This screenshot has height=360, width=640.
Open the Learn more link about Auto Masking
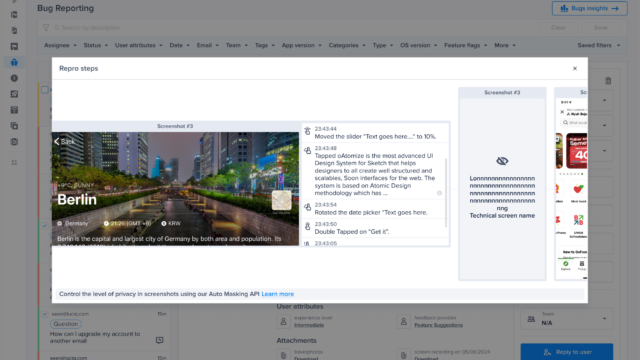click(278, 294)
